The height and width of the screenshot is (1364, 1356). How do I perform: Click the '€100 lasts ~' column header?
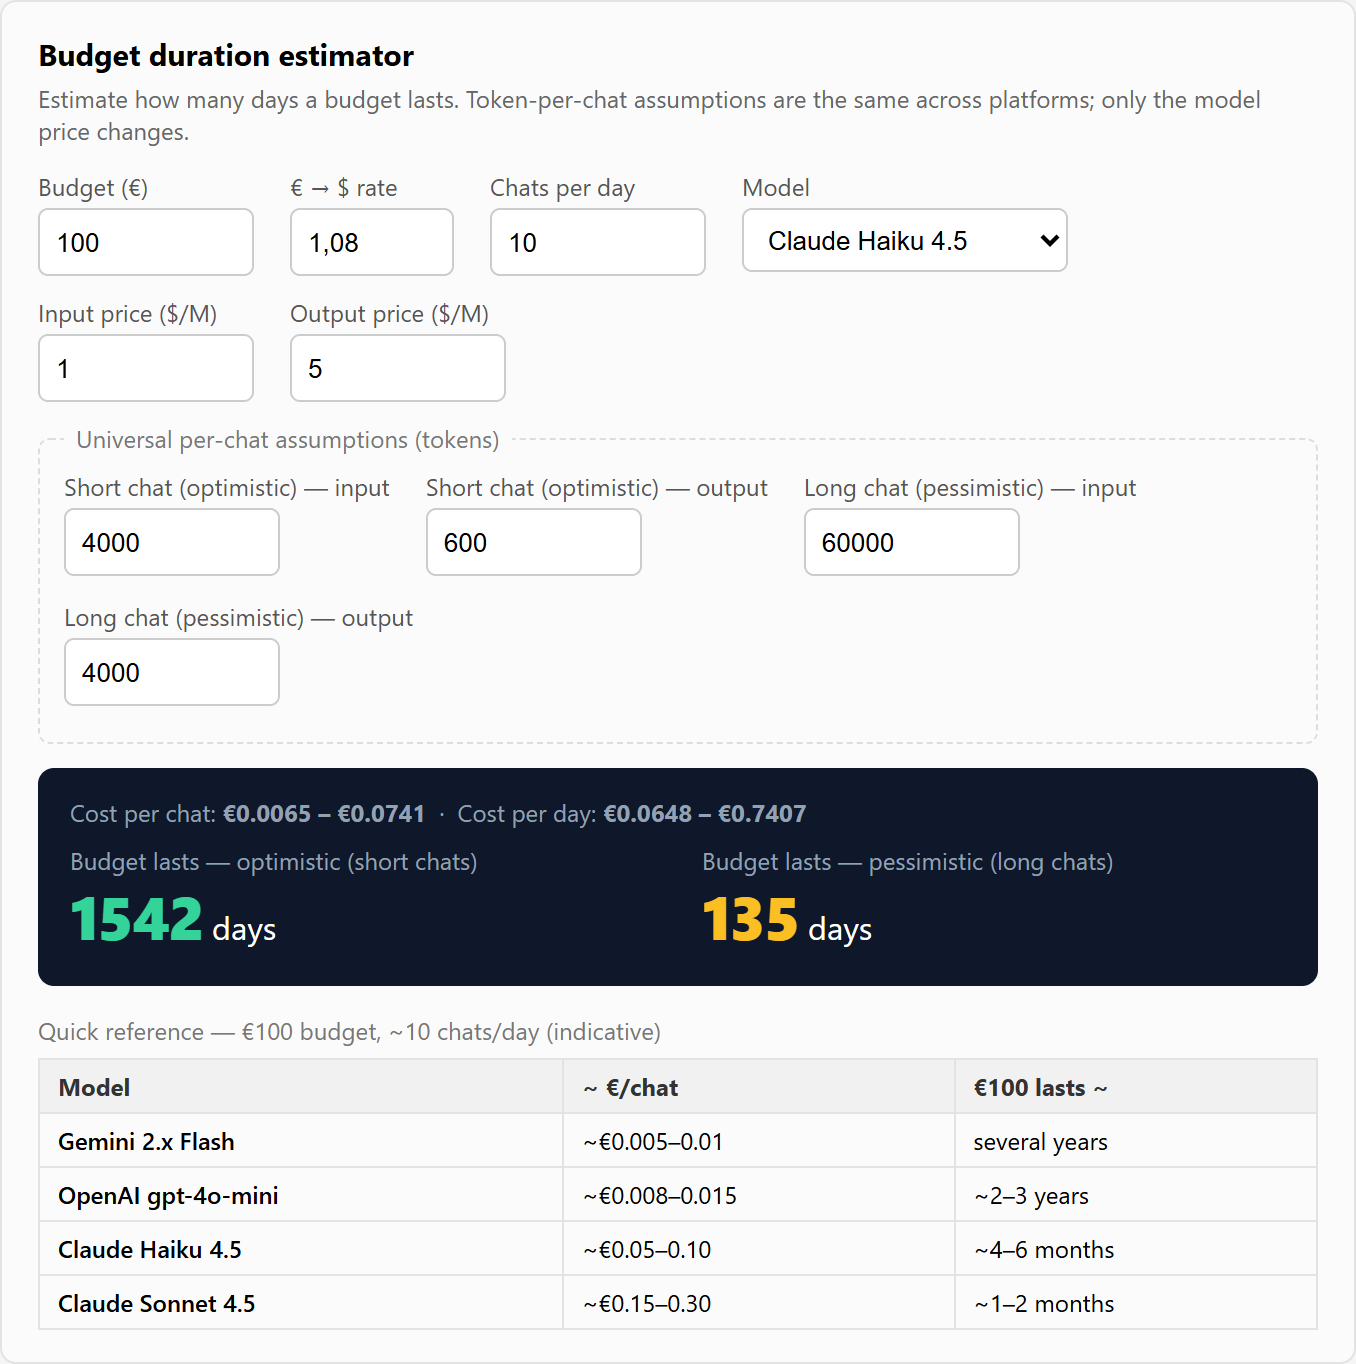[1136, 1087]
